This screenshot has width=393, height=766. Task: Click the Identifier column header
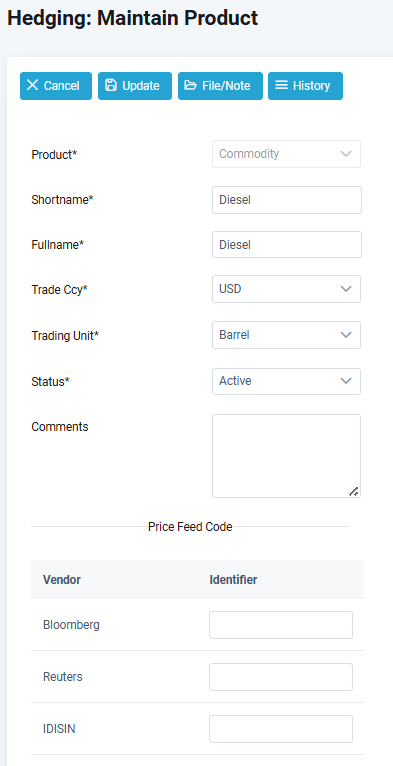pyautogui.click(x=233, y=580)
